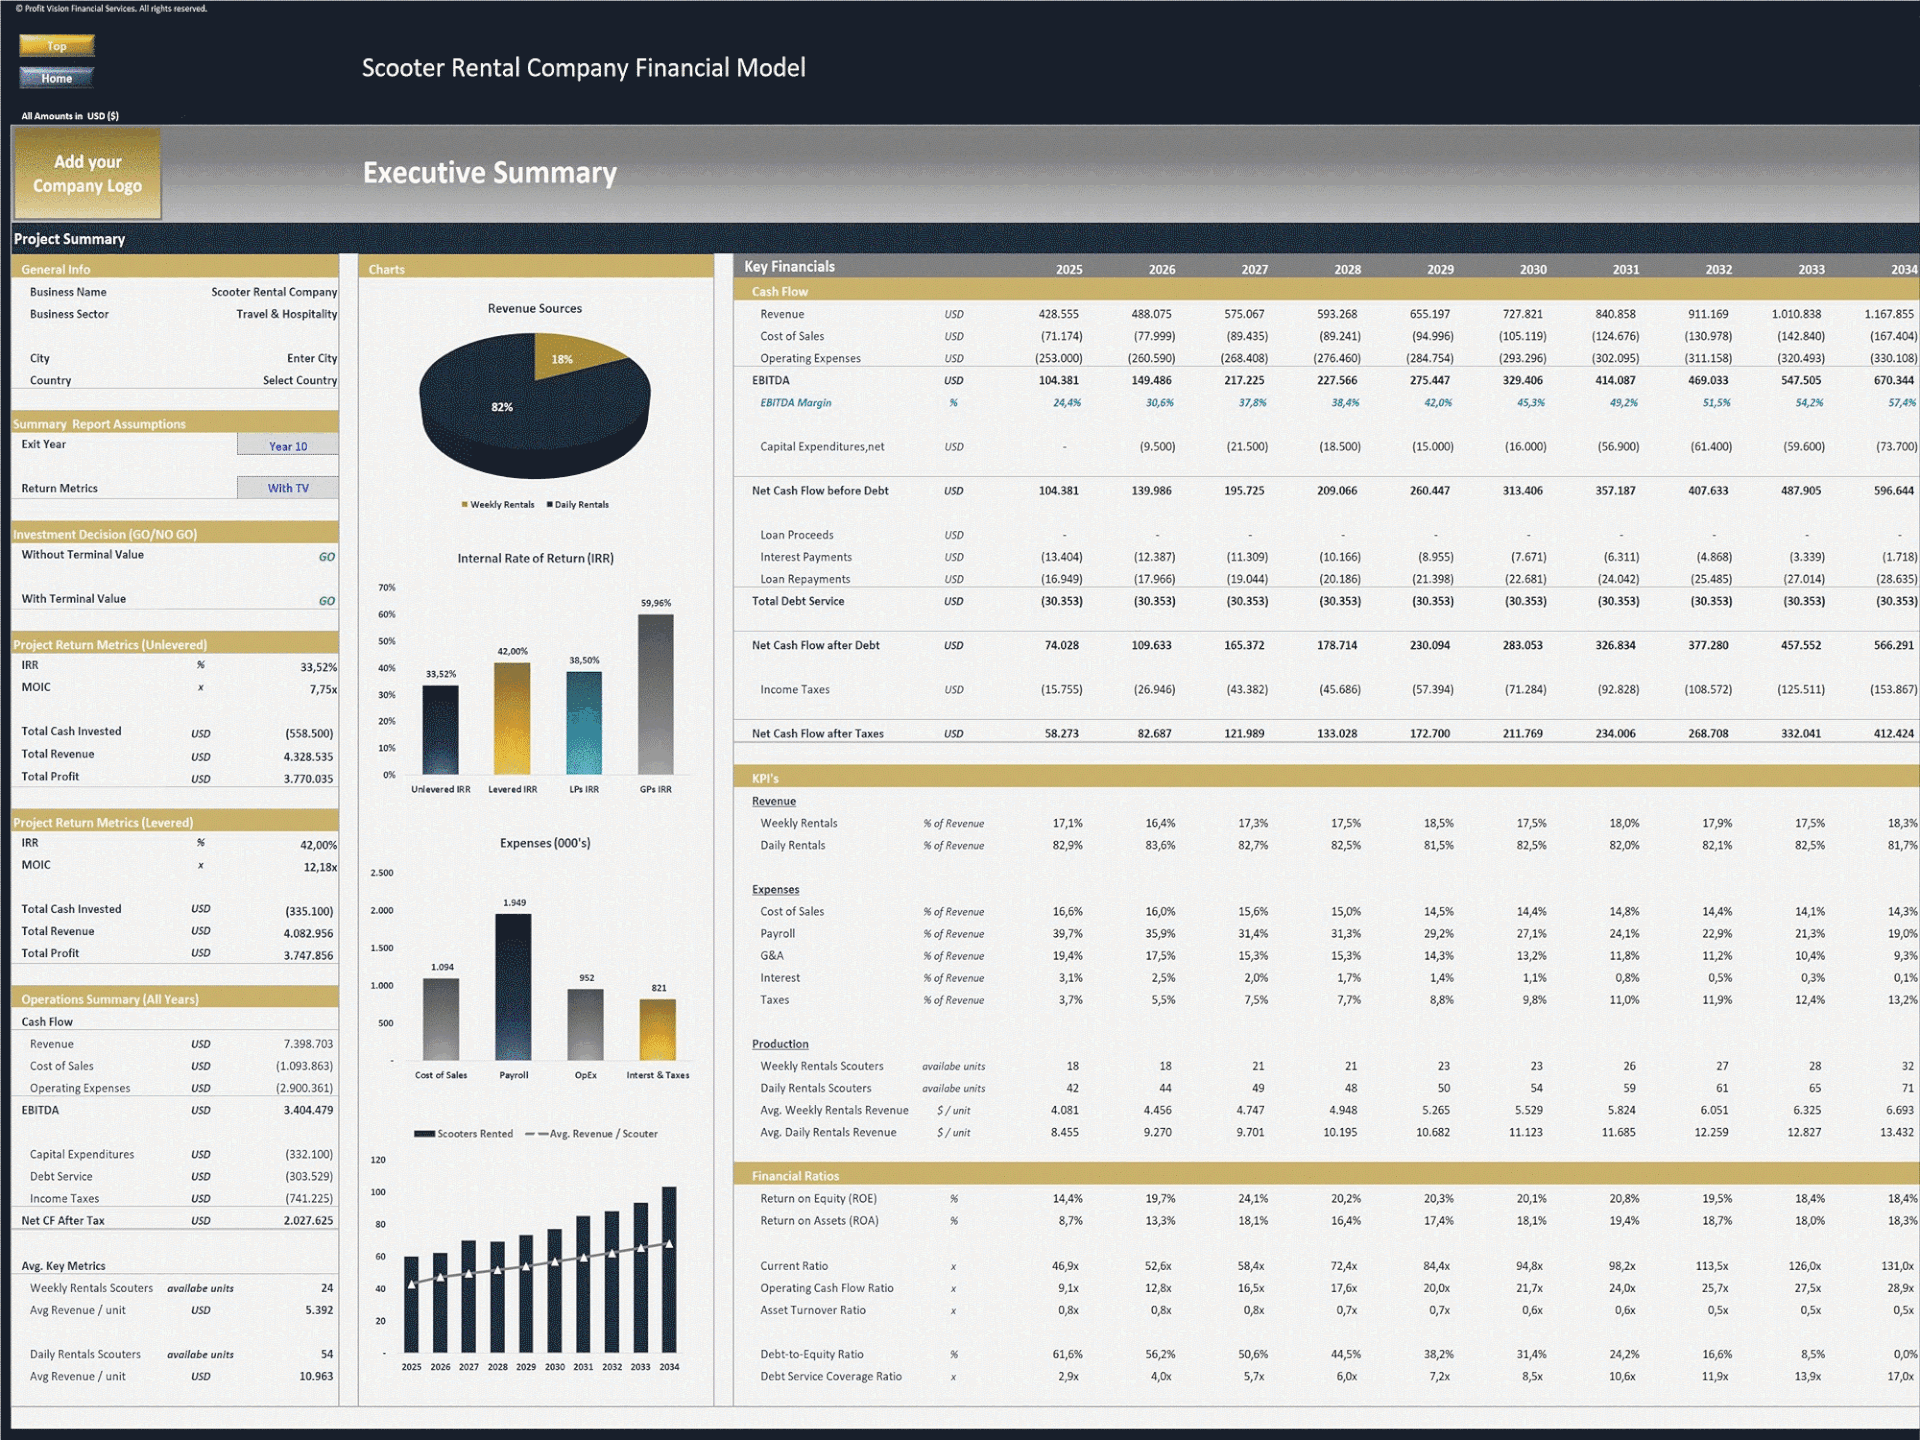
Task: Click the Key Financials header
Action: pyautogui.click(x=789, y=266)
